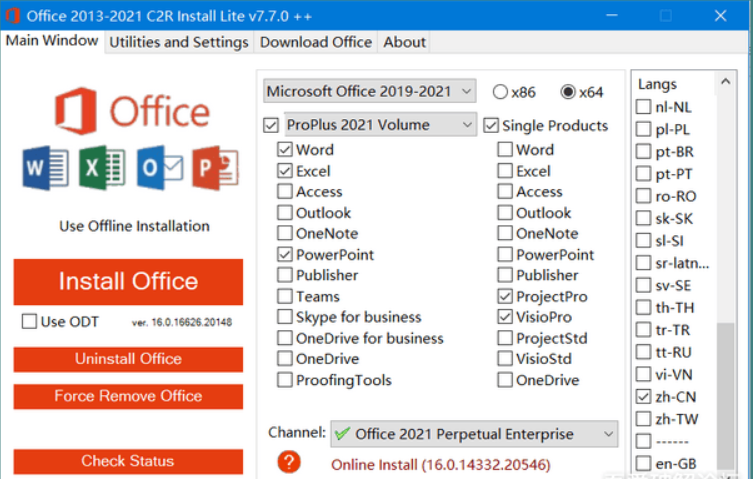
Task: Check Outlook under Single Products
Action: click(505, 212)
